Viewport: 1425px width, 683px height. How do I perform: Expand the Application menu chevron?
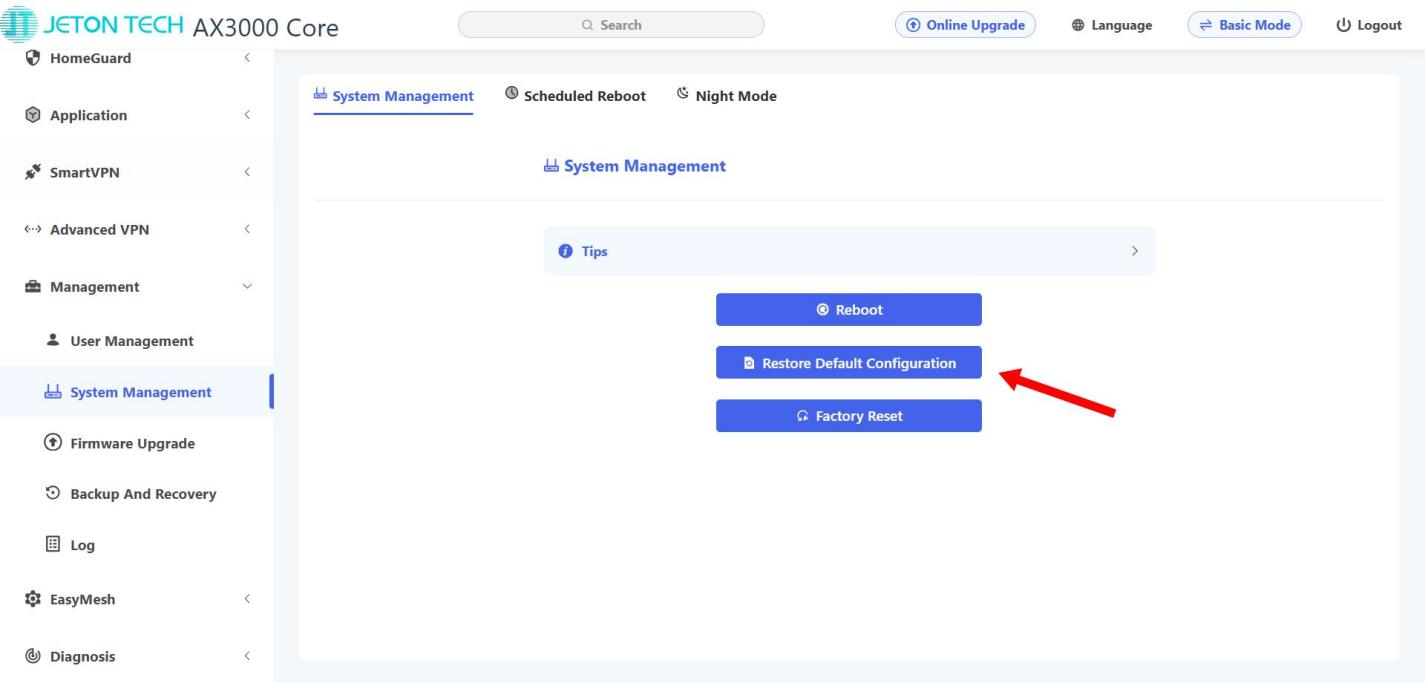(247, 115)
